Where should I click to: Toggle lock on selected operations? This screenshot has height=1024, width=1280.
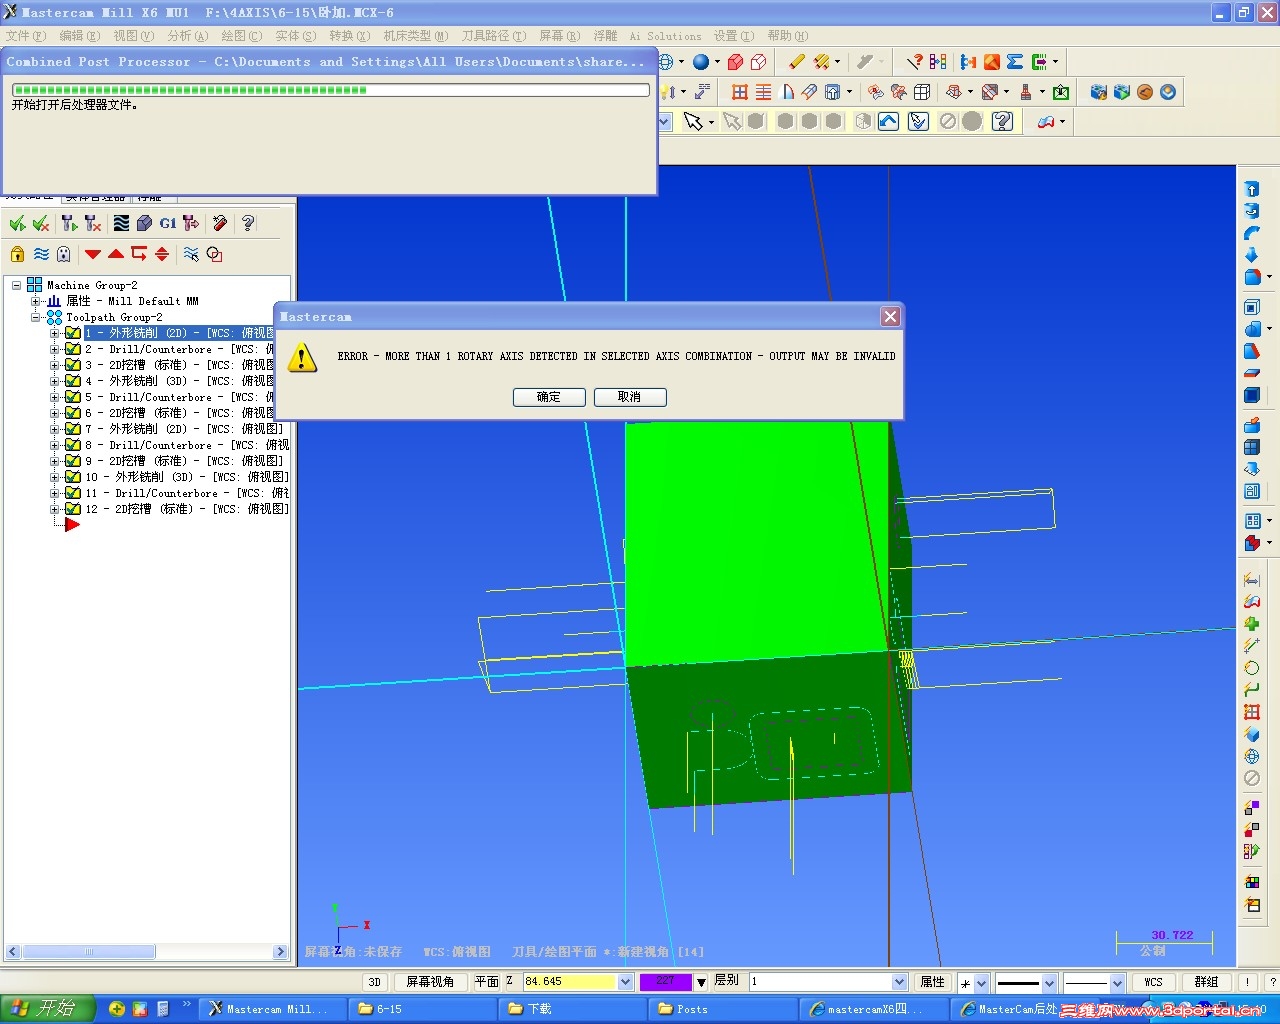tap(17, 254)
